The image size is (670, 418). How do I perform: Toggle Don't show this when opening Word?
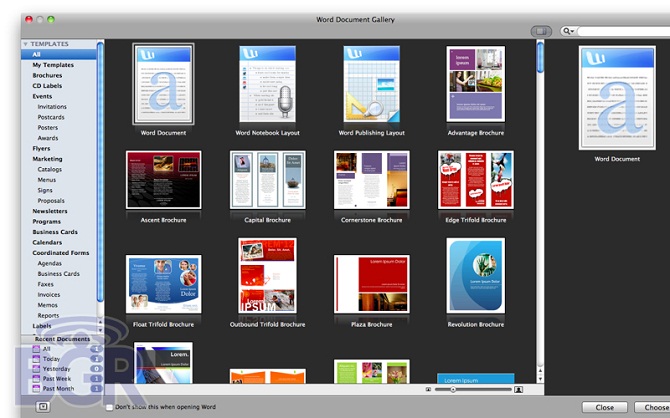pos(109,407)
